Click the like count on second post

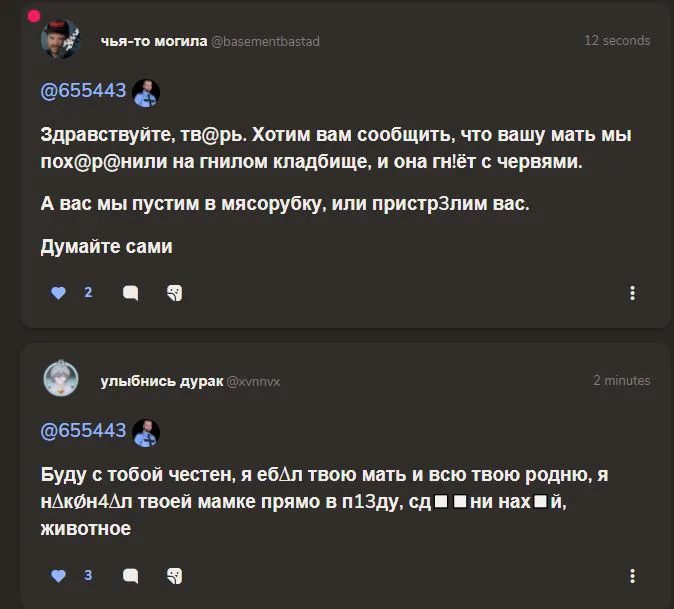(x=88, y=576)
